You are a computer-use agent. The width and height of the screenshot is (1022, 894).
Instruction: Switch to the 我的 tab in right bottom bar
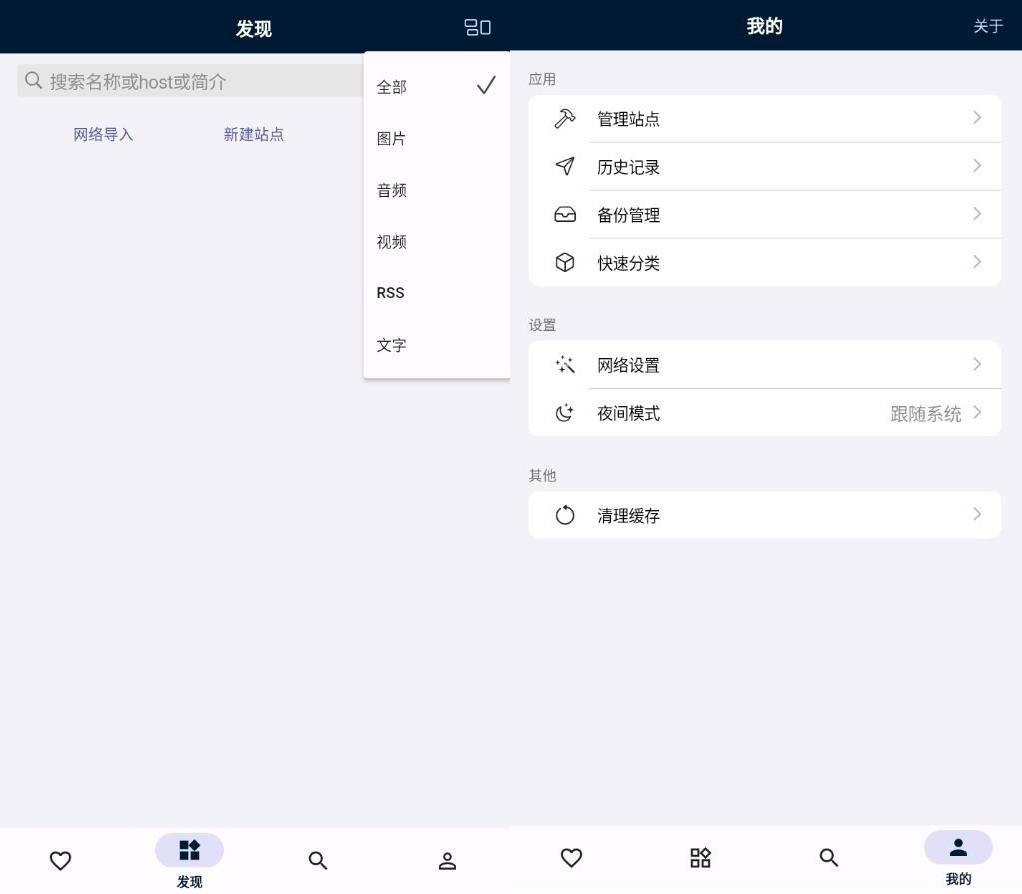click(958, 857)
